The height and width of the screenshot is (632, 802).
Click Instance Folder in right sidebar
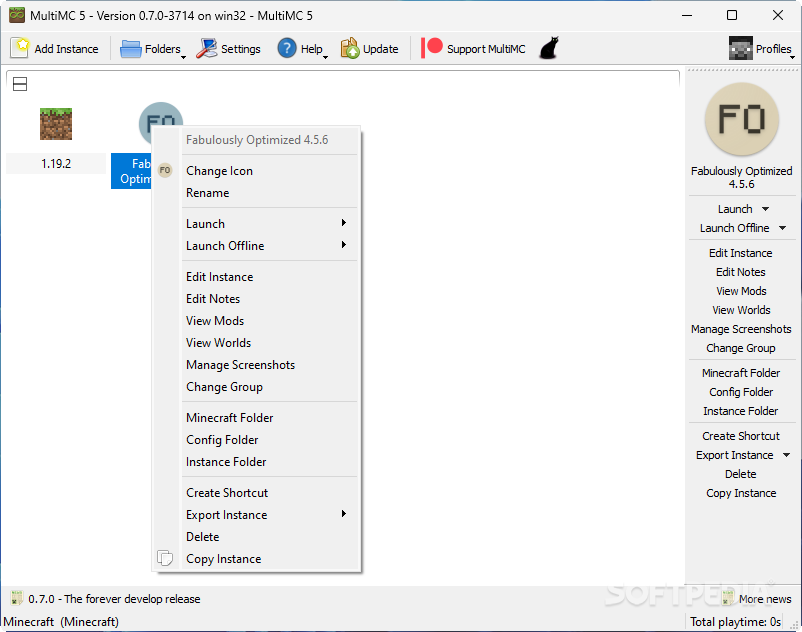click(740, 411)
